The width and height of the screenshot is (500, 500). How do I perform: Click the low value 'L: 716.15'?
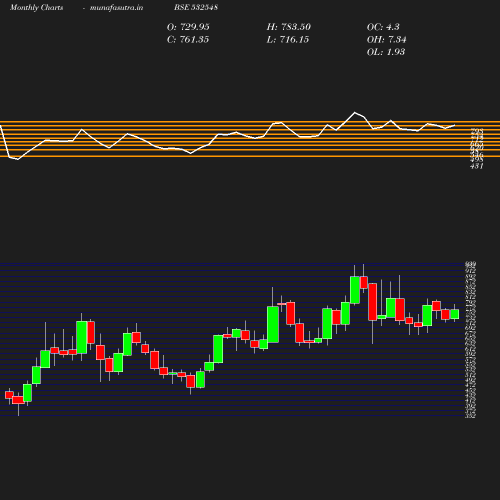288,40
